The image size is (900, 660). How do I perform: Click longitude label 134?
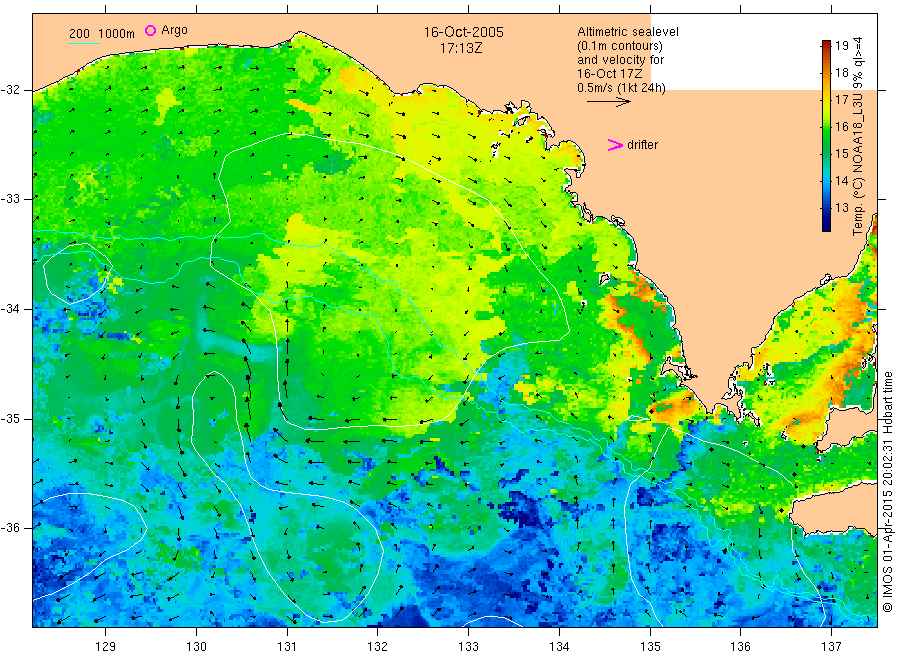[559, 647]
